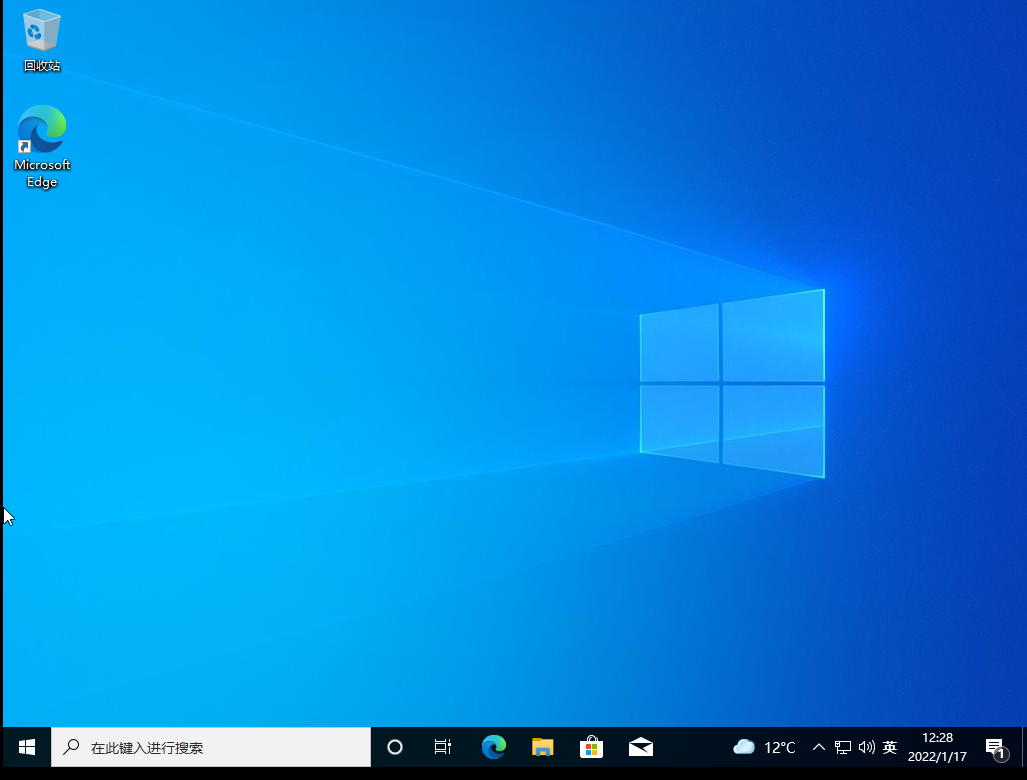This screenshot has height=780, width=1027.
Task: Click the taskbar search box
Action: [211, 747]
